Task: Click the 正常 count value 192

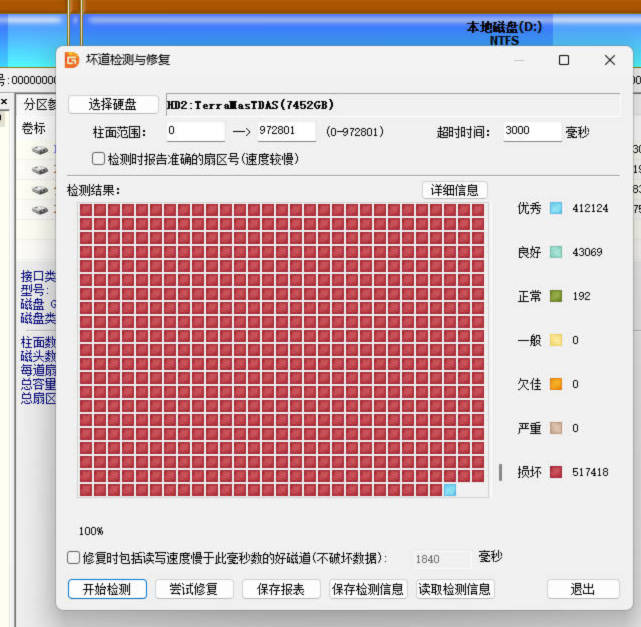Action: (581, 296)
